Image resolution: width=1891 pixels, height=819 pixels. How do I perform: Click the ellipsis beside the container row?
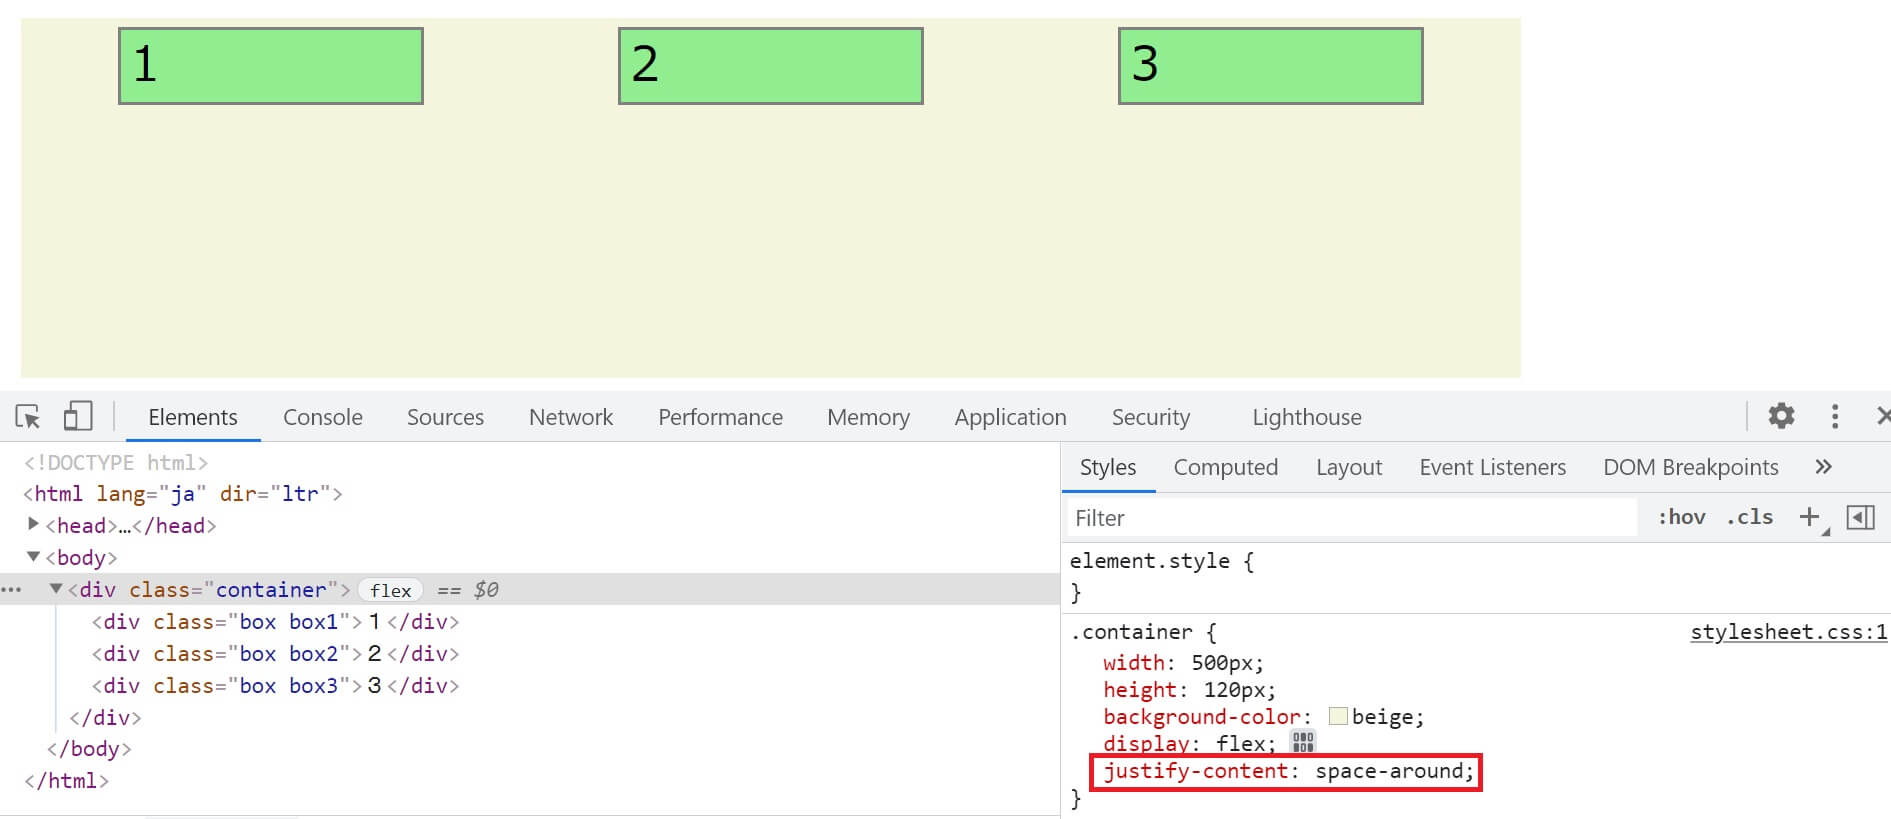[x=12, y=590]
